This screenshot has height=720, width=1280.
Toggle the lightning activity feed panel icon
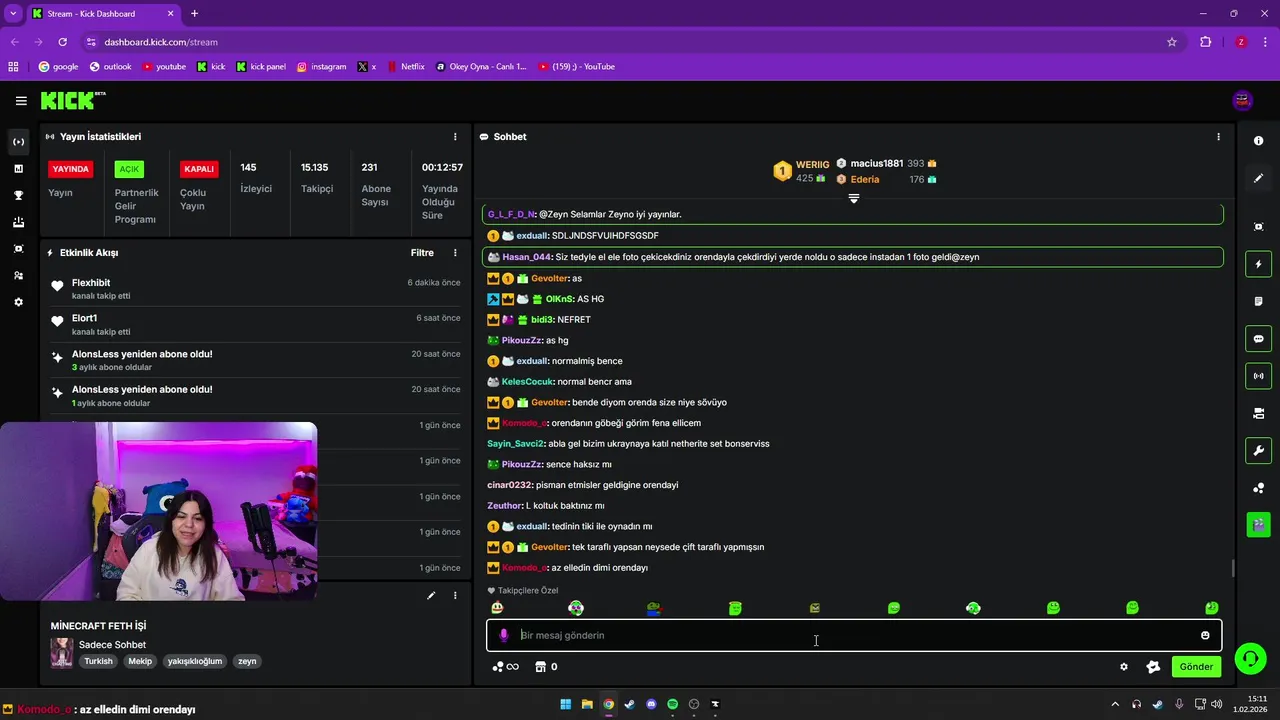pos(1258,264)
